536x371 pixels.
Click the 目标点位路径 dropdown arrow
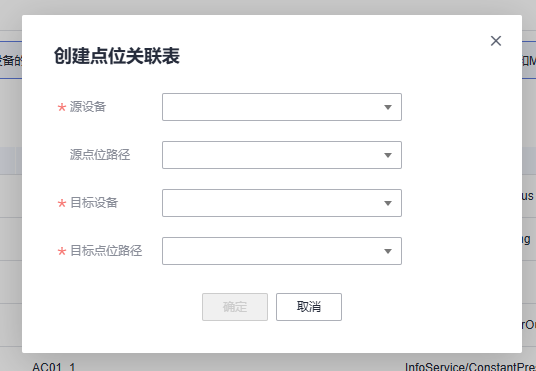tap(388, 251)
